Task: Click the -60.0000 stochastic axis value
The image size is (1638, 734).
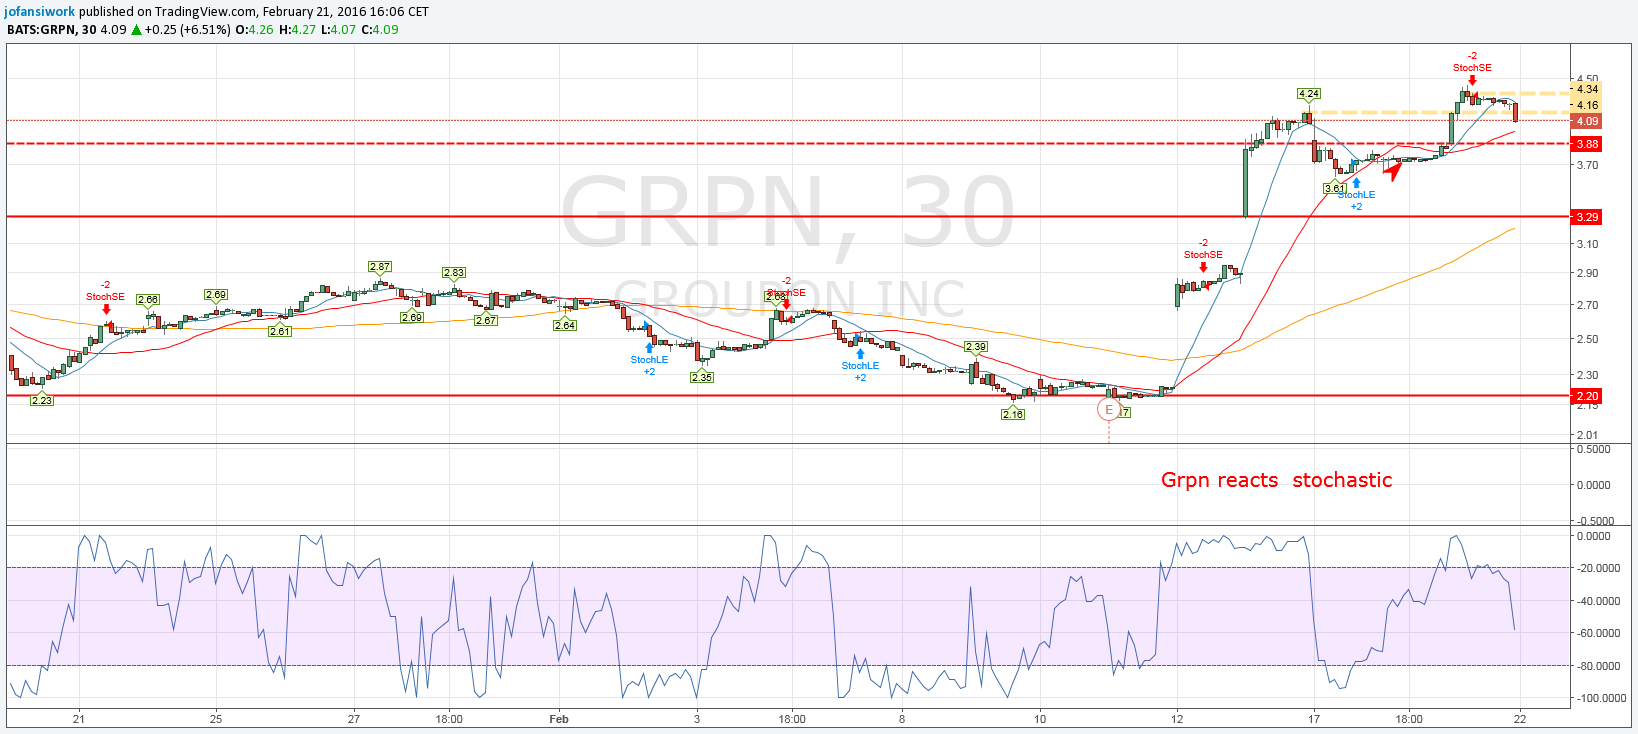Action: pos(1597,633)
